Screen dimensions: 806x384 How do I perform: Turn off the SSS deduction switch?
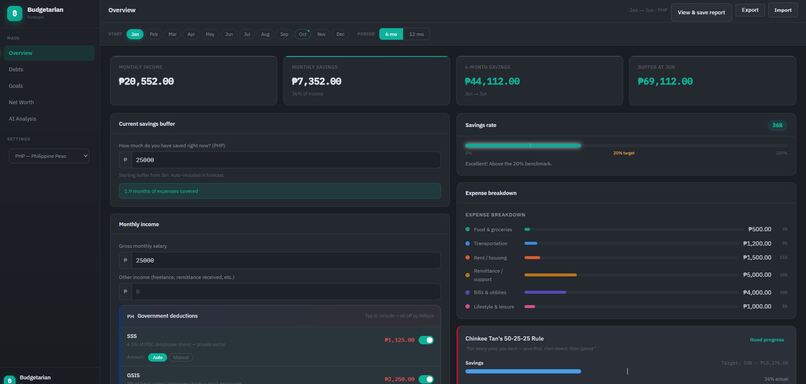pyautogui.click(x=426, y=340)
